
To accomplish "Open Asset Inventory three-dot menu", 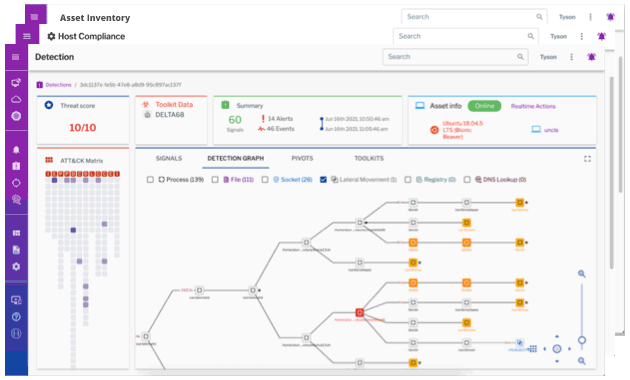I will point(590,17).
